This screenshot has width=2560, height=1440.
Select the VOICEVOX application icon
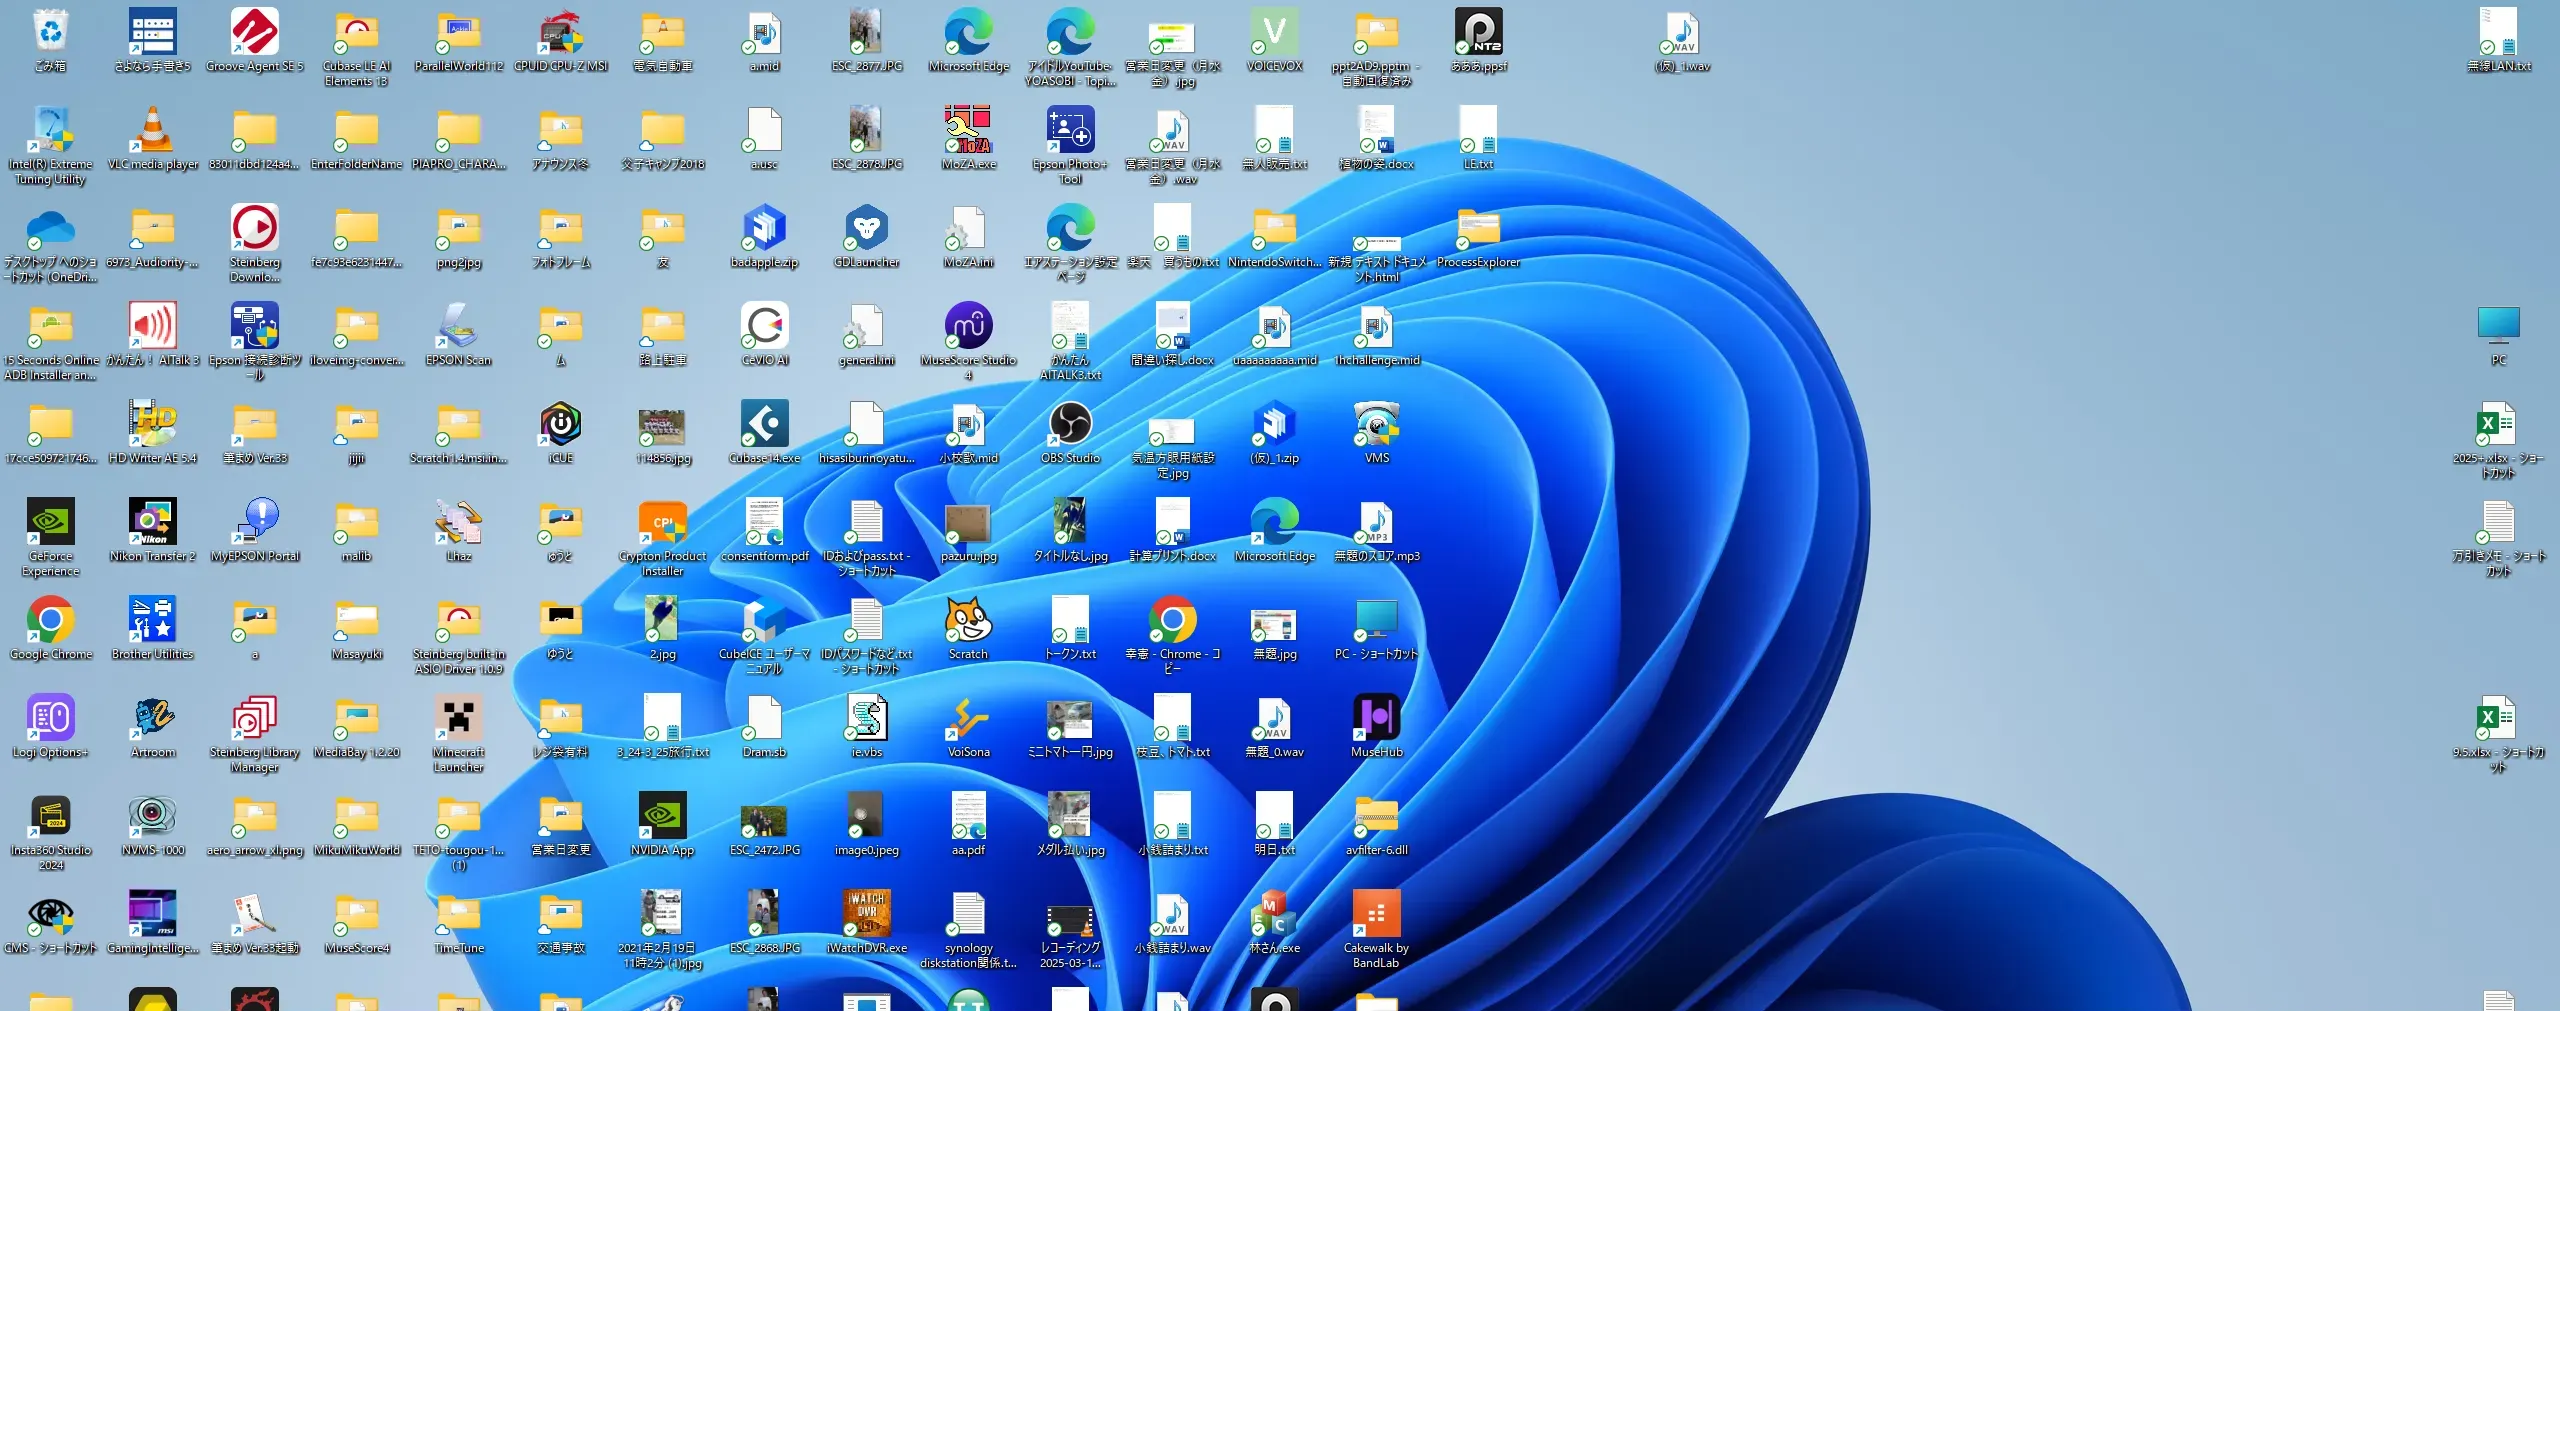coord(1275,32)
